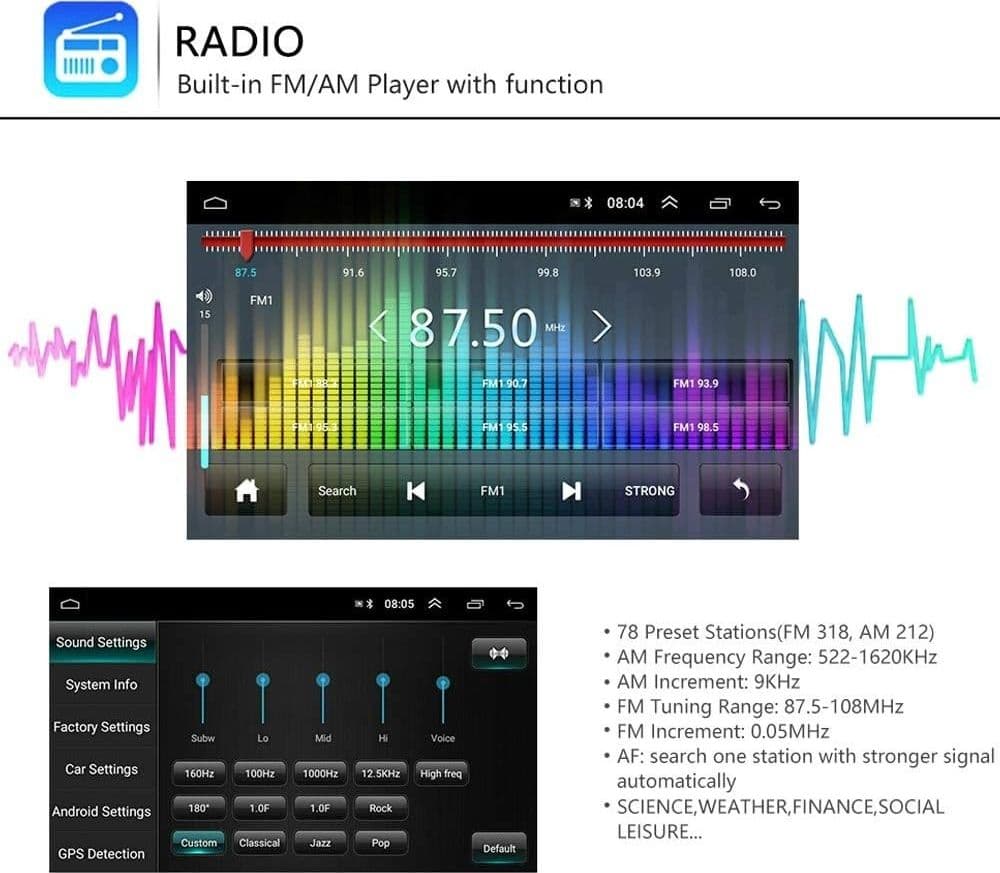This screenshot has width=1000, height=873.
Task: Select preset station FM1 90.7
Action: coord(504,383)
